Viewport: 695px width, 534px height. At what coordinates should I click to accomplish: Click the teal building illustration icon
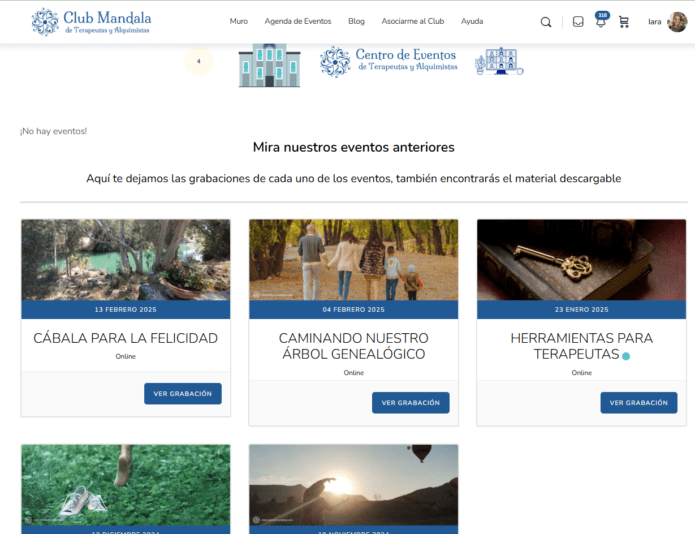coord(269,65)
